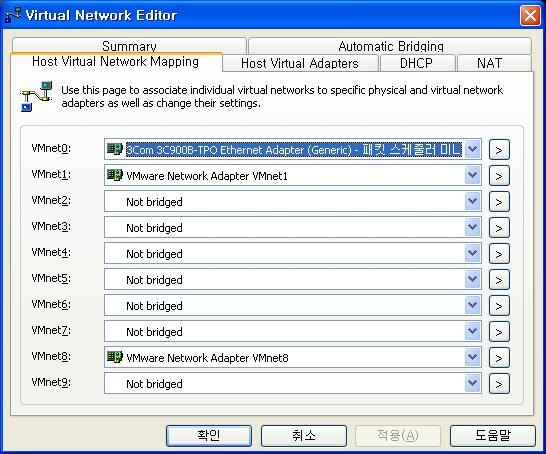Open the VMnet1 settings arrow button
This screenshot has height=454, width=546.
click(499, 175)
